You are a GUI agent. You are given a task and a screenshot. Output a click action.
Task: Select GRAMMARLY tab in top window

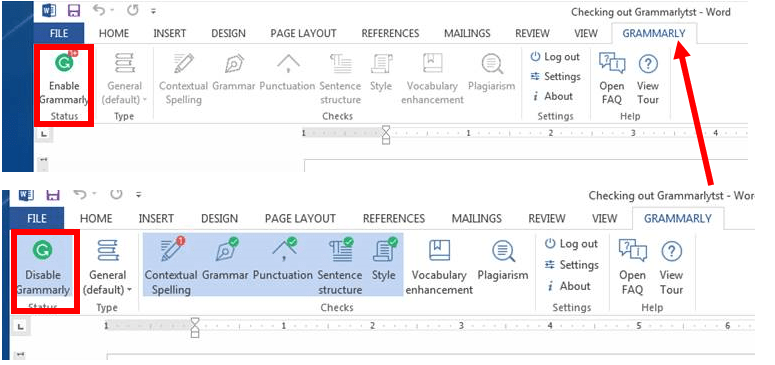click(654, 33)
